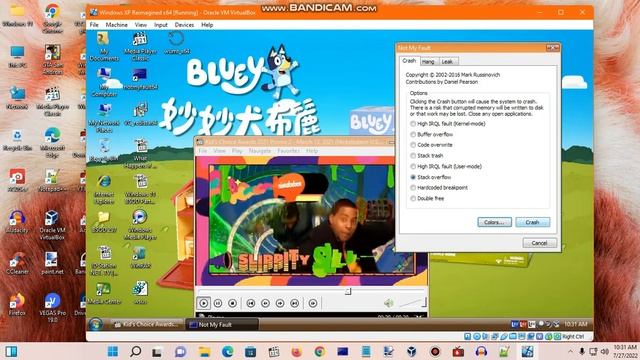Select High IRQL fault (User-mode) option
The image size is (640, 360).
tap(446, 167)
